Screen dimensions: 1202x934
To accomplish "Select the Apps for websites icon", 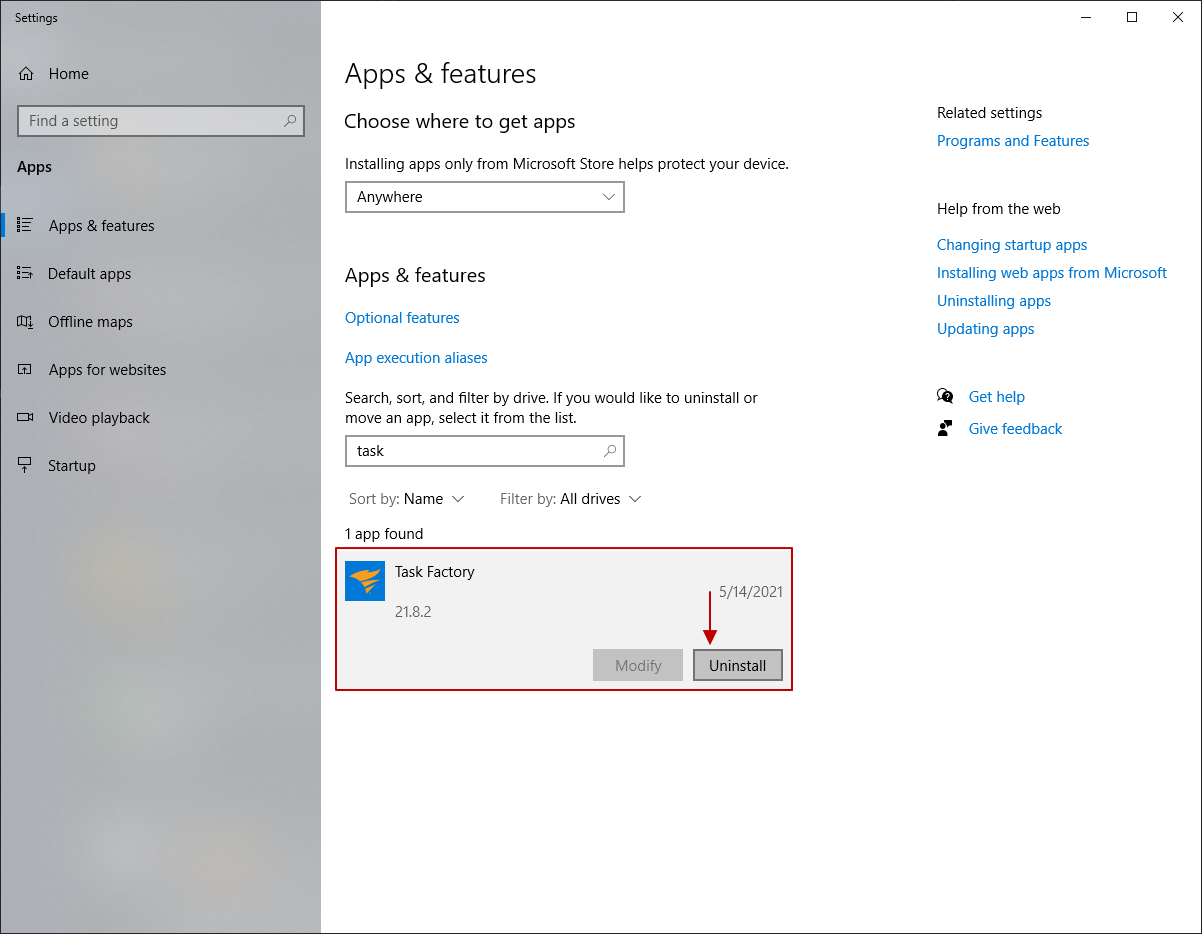I will (x=28, y=369).
